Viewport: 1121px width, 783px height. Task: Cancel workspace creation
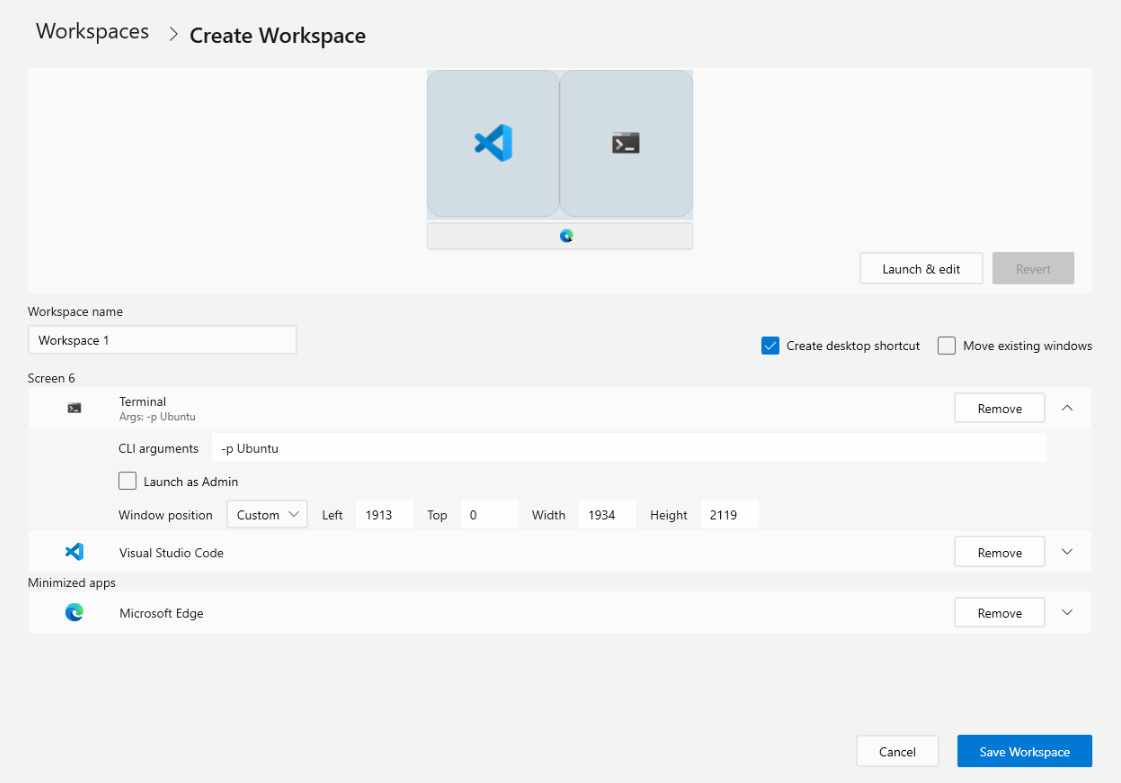click(897, 752)
